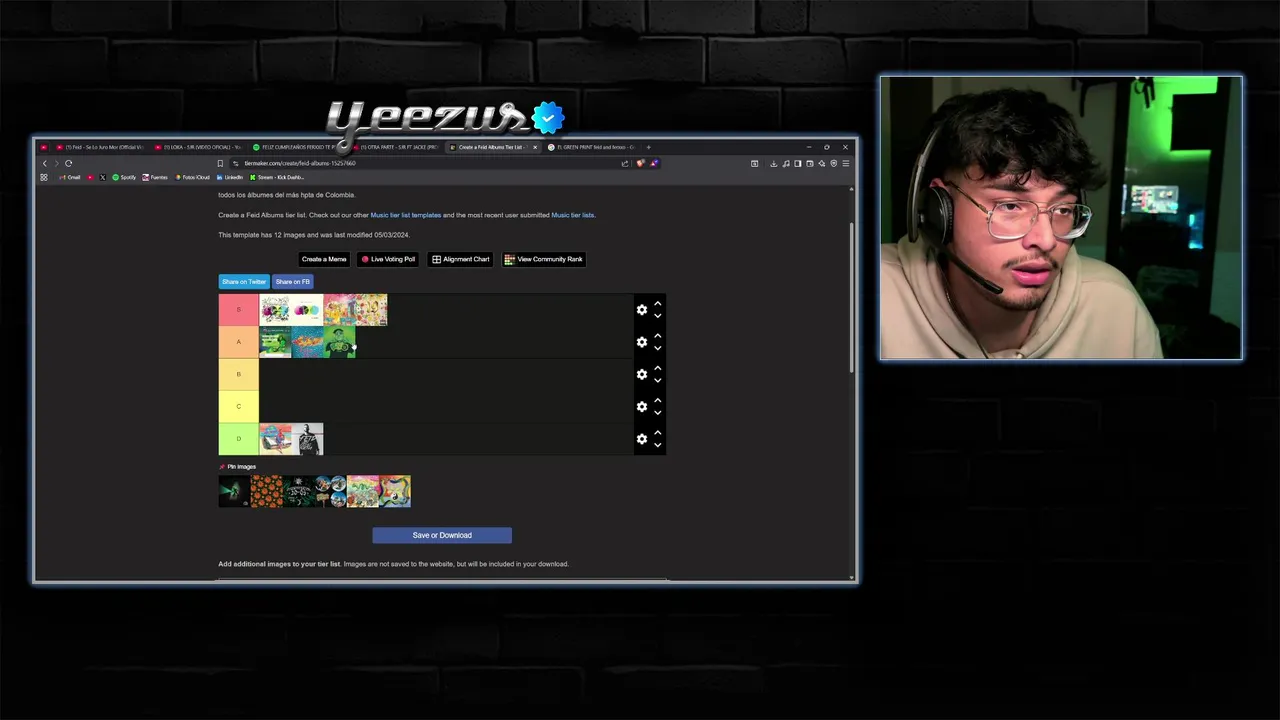Open the Brave Rewards triangle icon
1280x720 pixels.
coord(654,163)
